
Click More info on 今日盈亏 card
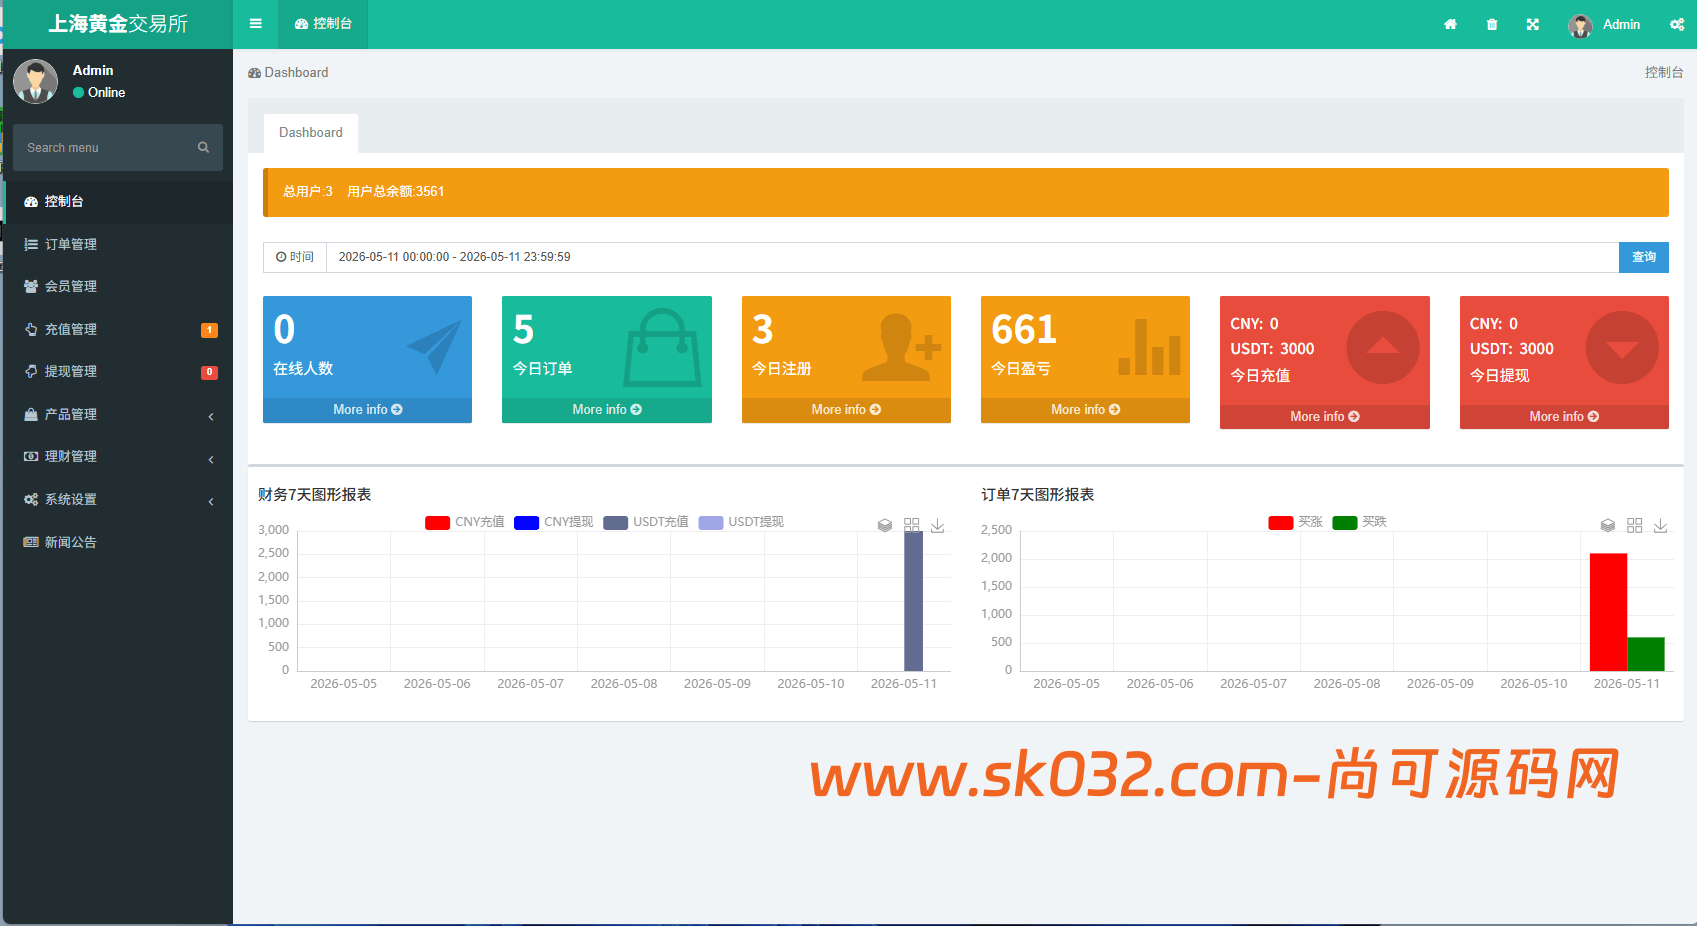[1085, 410]
